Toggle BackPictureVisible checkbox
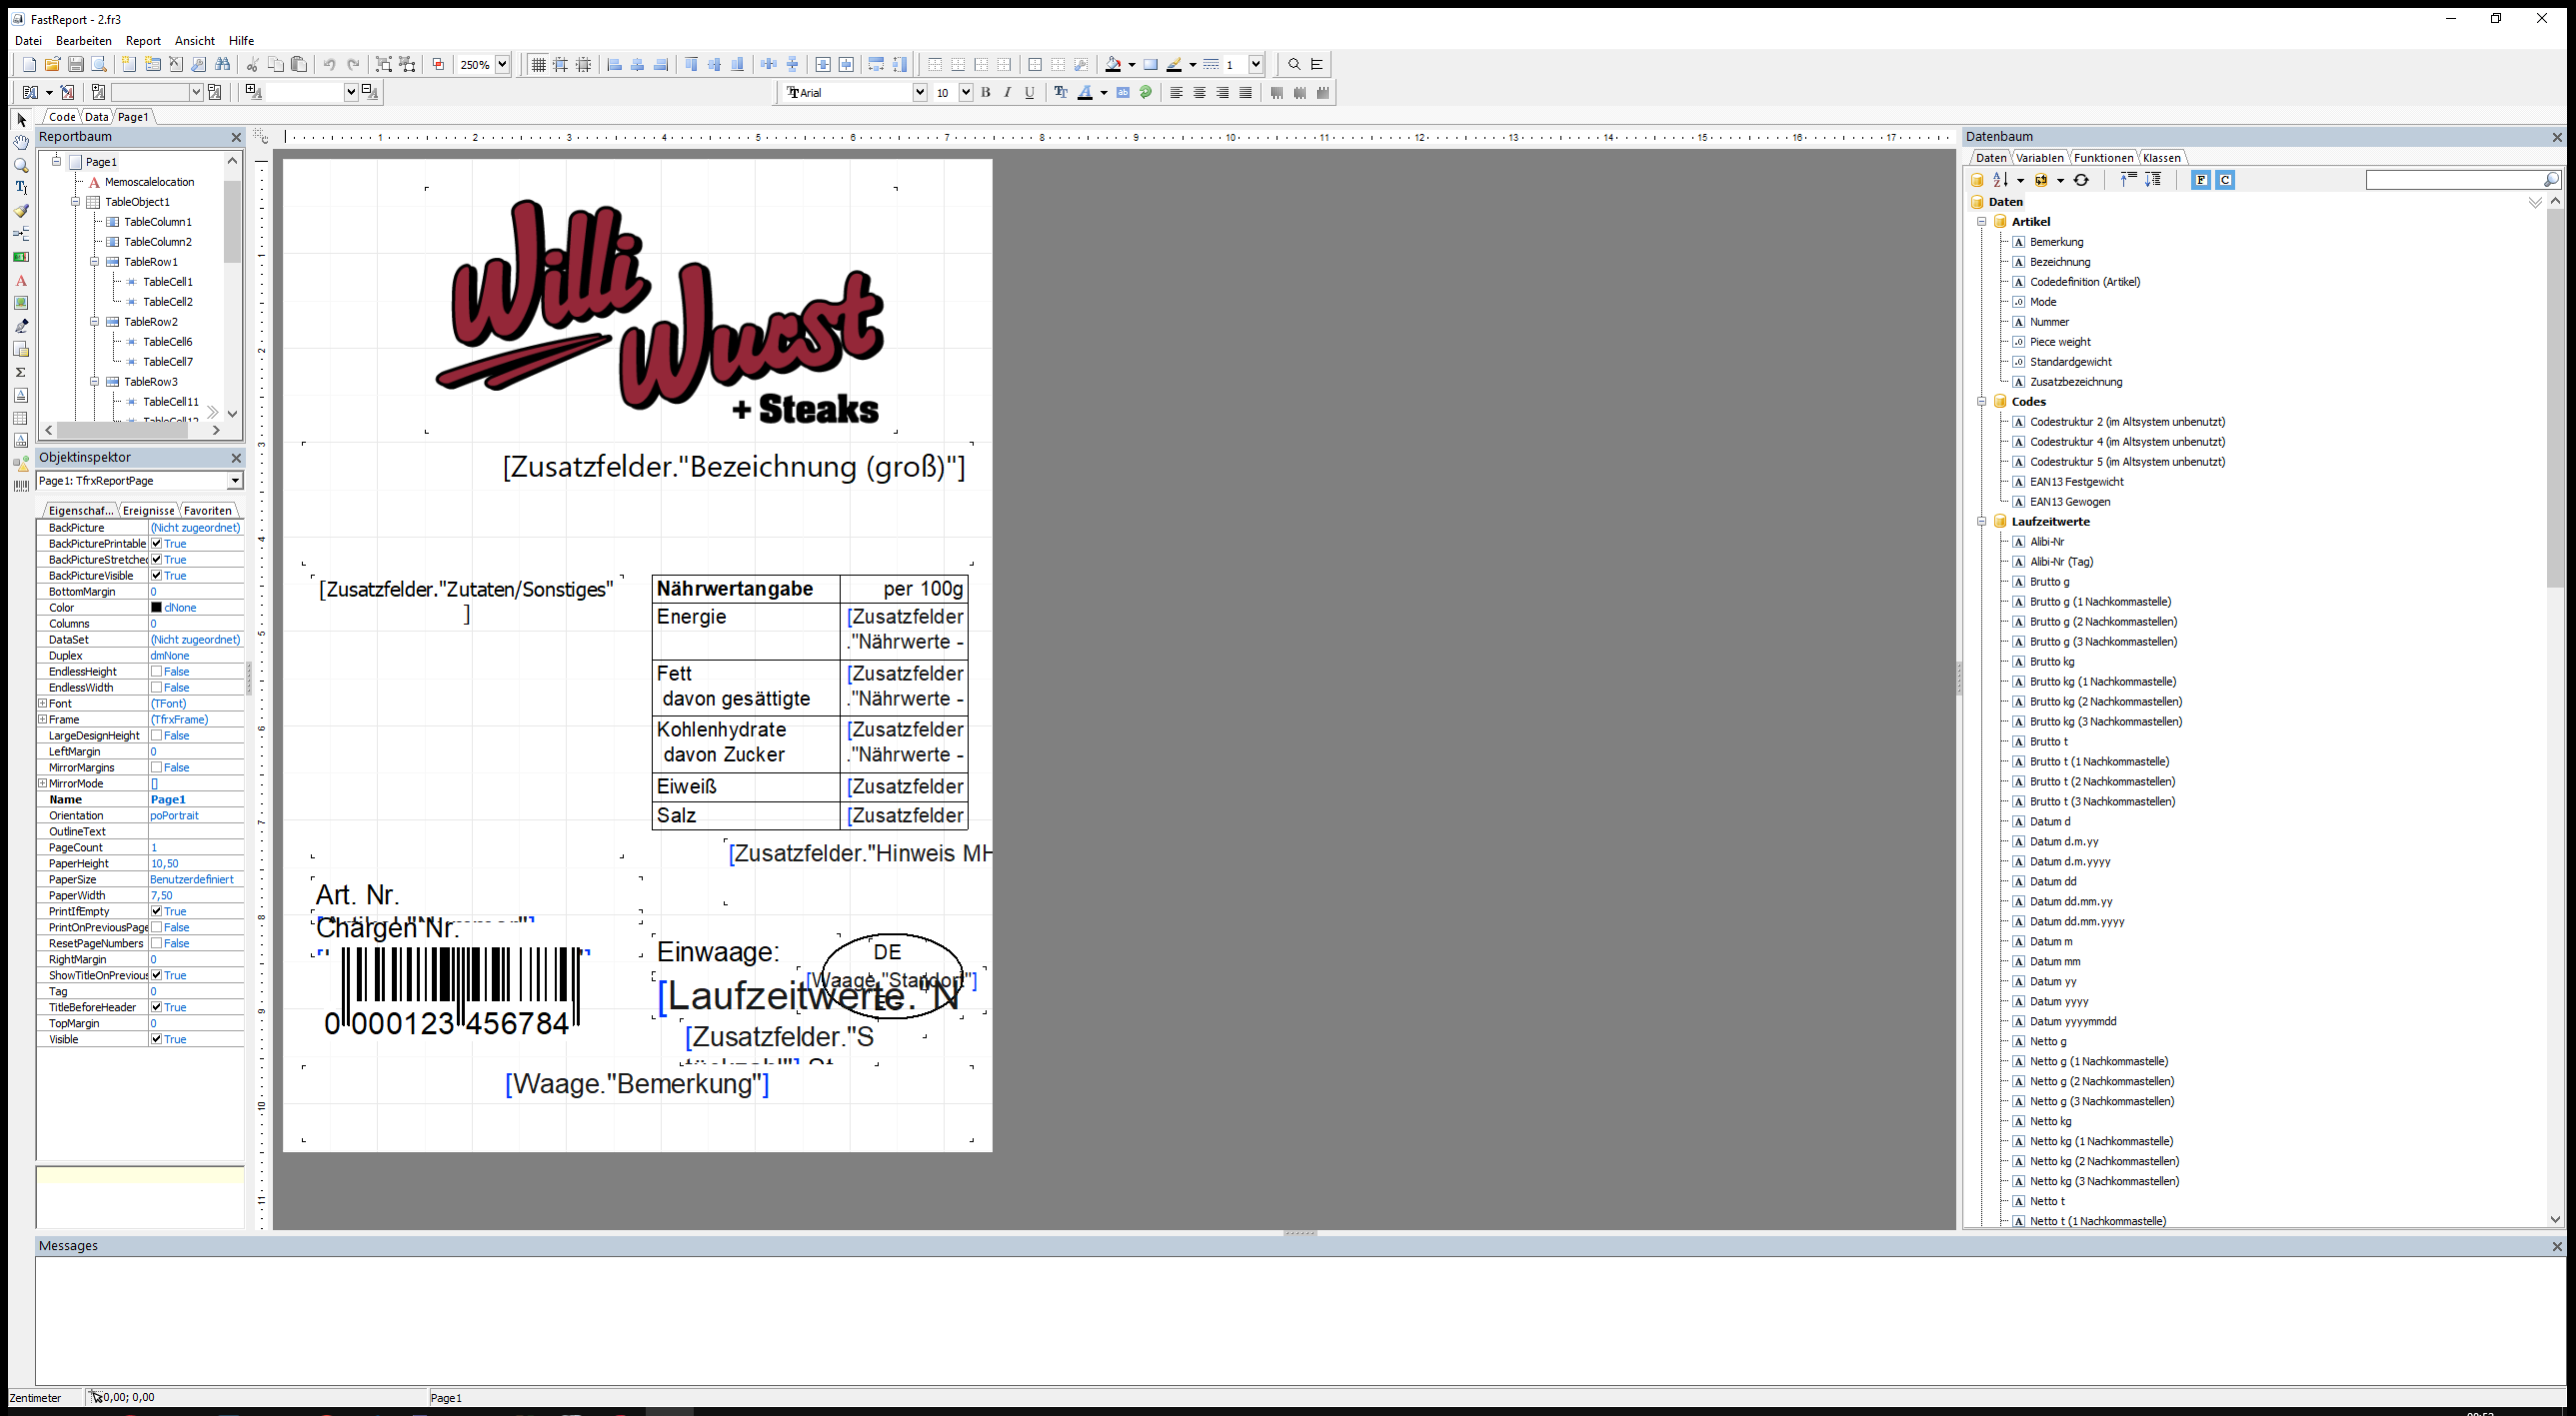The image size is (2576, 1416). click(156, 575)
